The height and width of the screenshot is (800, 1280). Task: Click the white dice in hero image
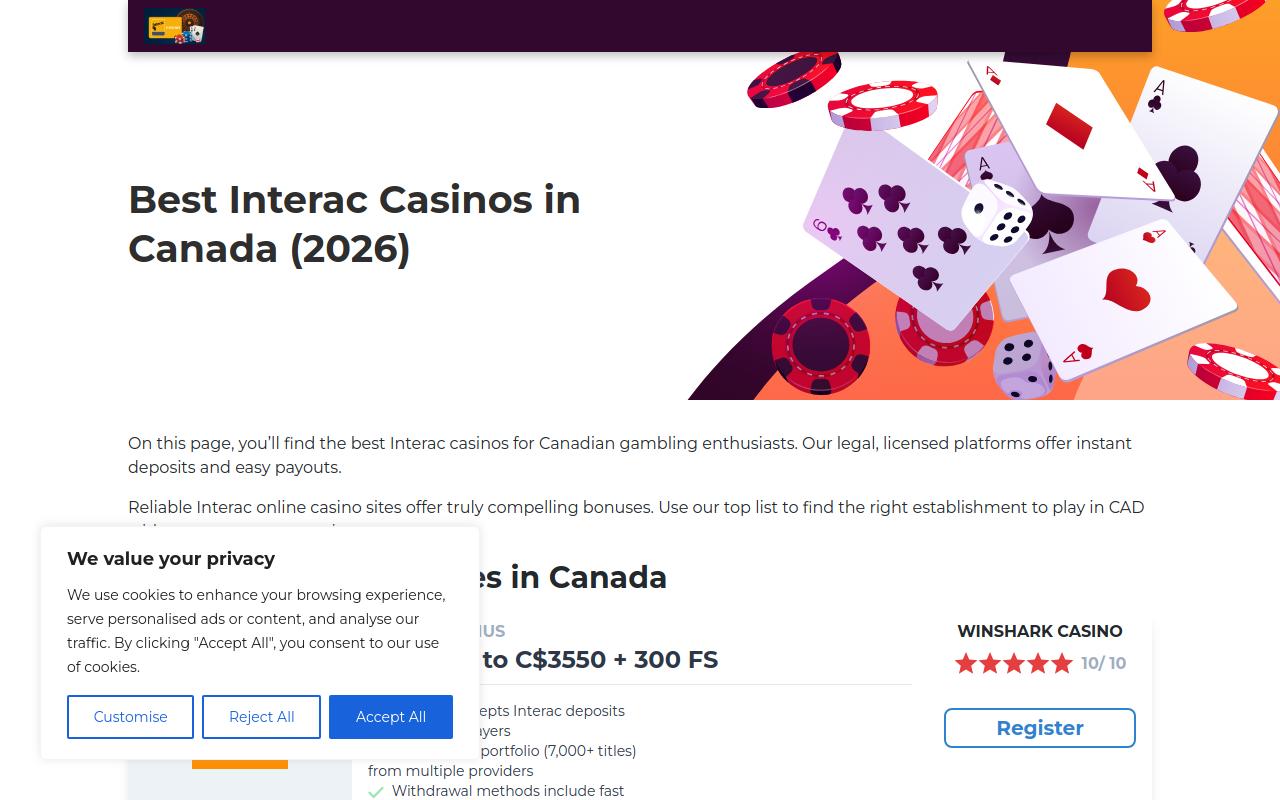point(997,213)
